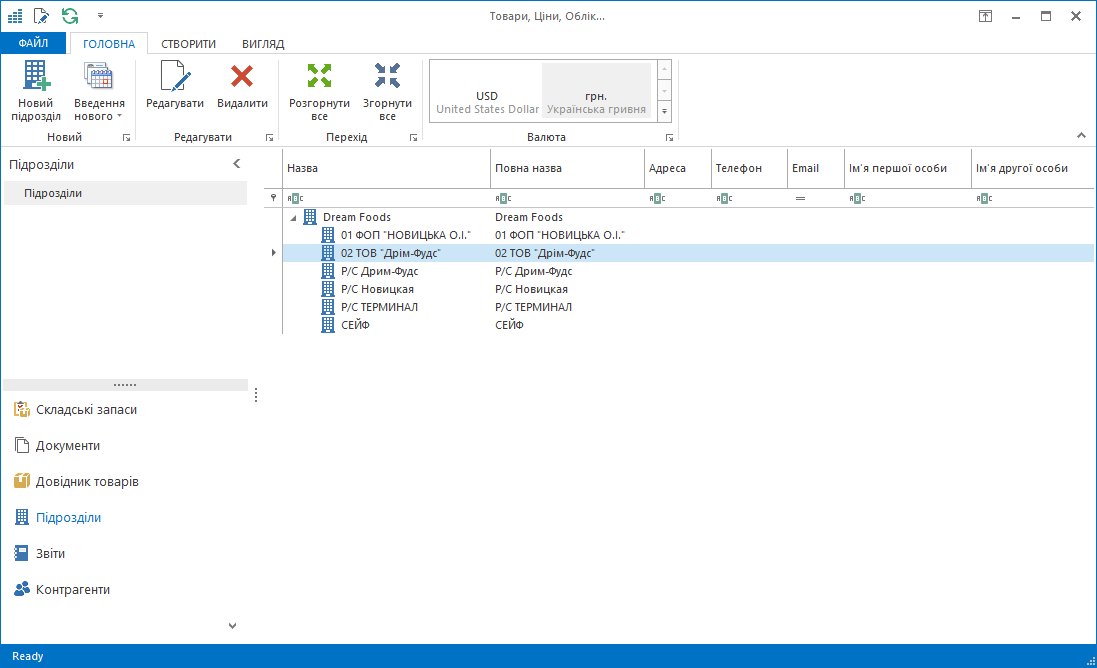Sort by the Повна назва column header

point(567,168)
